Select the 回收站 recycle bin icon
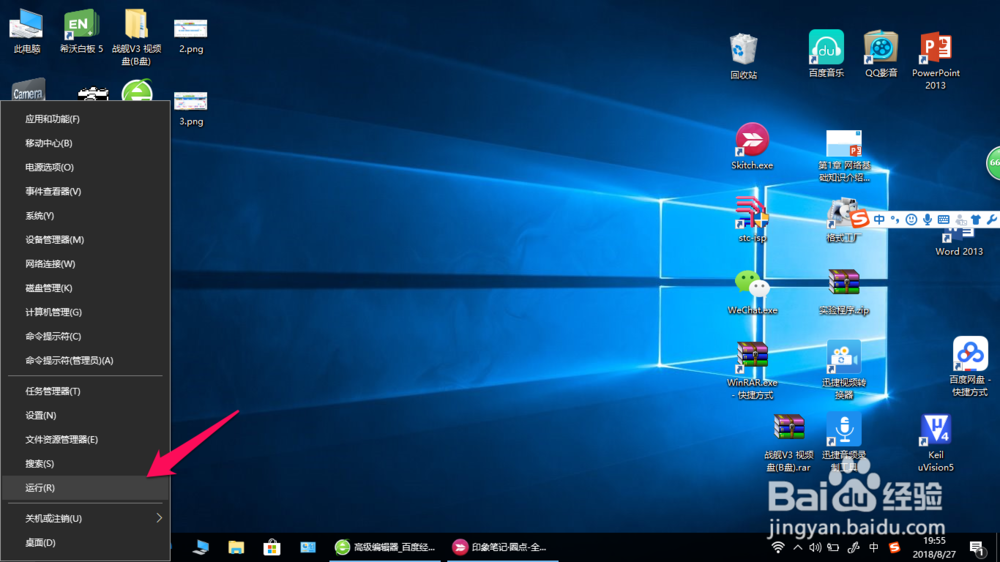Image resolution: width=1000 pixels, height=562 pixels. click(744, 57)
